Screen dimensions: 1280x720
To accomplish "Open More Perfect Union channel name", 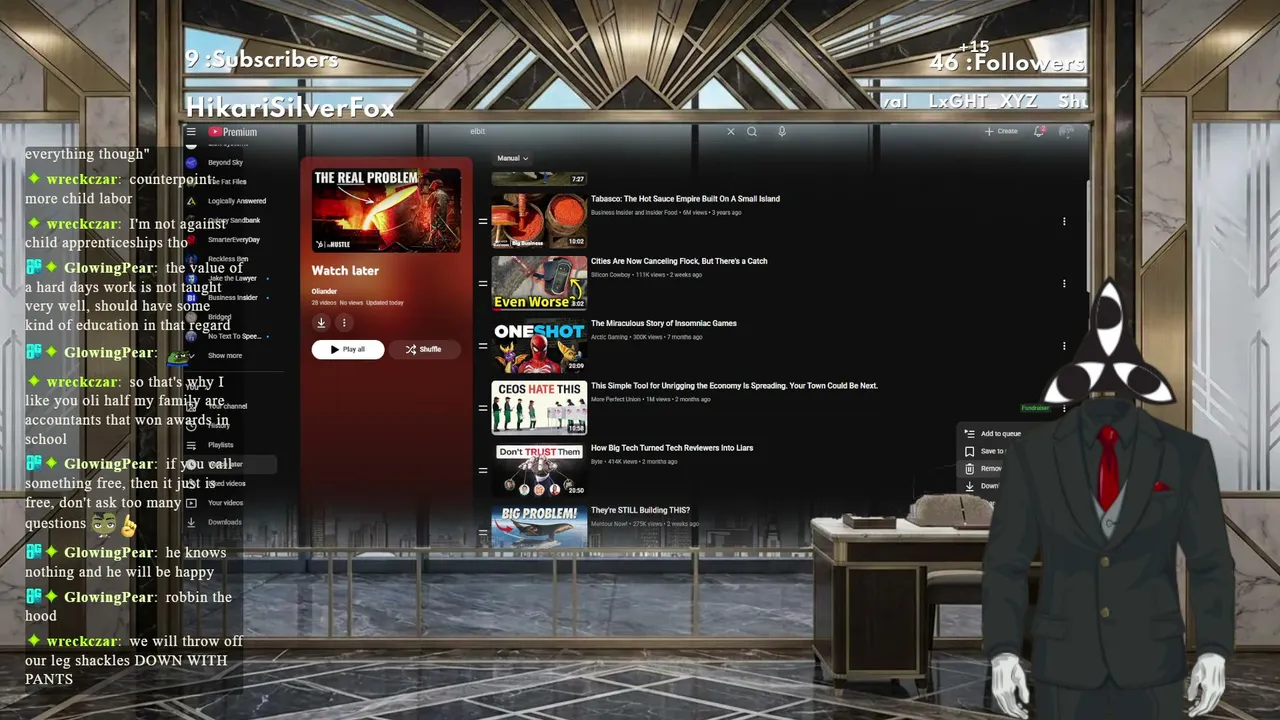I will (x=616, y=399).
